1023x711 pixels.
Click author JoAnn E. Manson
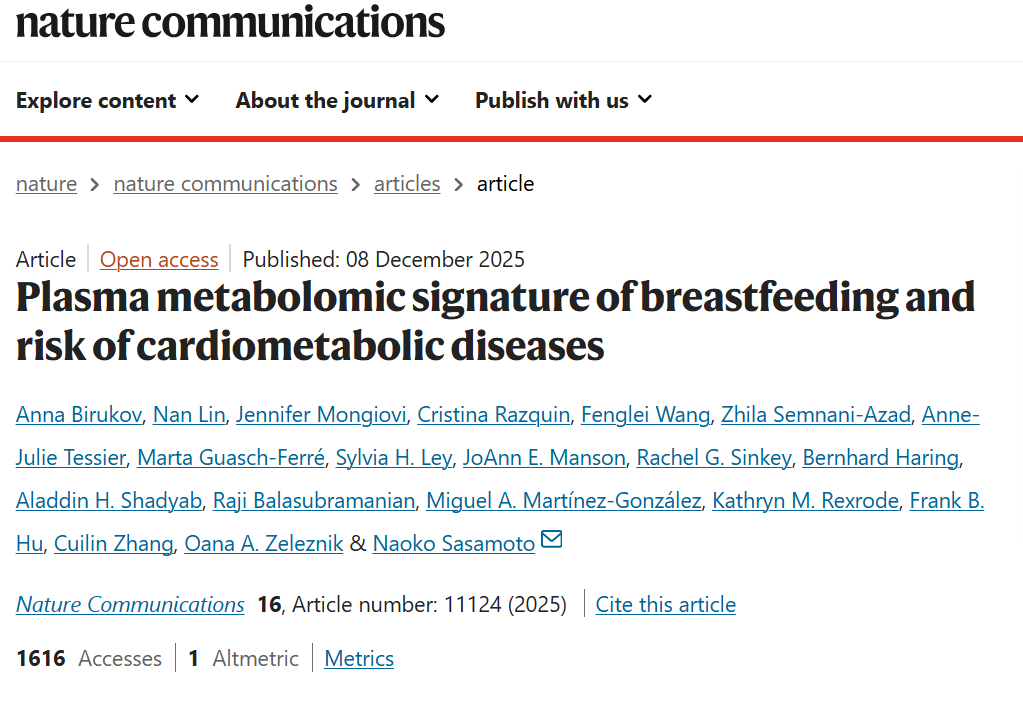pyautogui.click(x=544, y=458)
